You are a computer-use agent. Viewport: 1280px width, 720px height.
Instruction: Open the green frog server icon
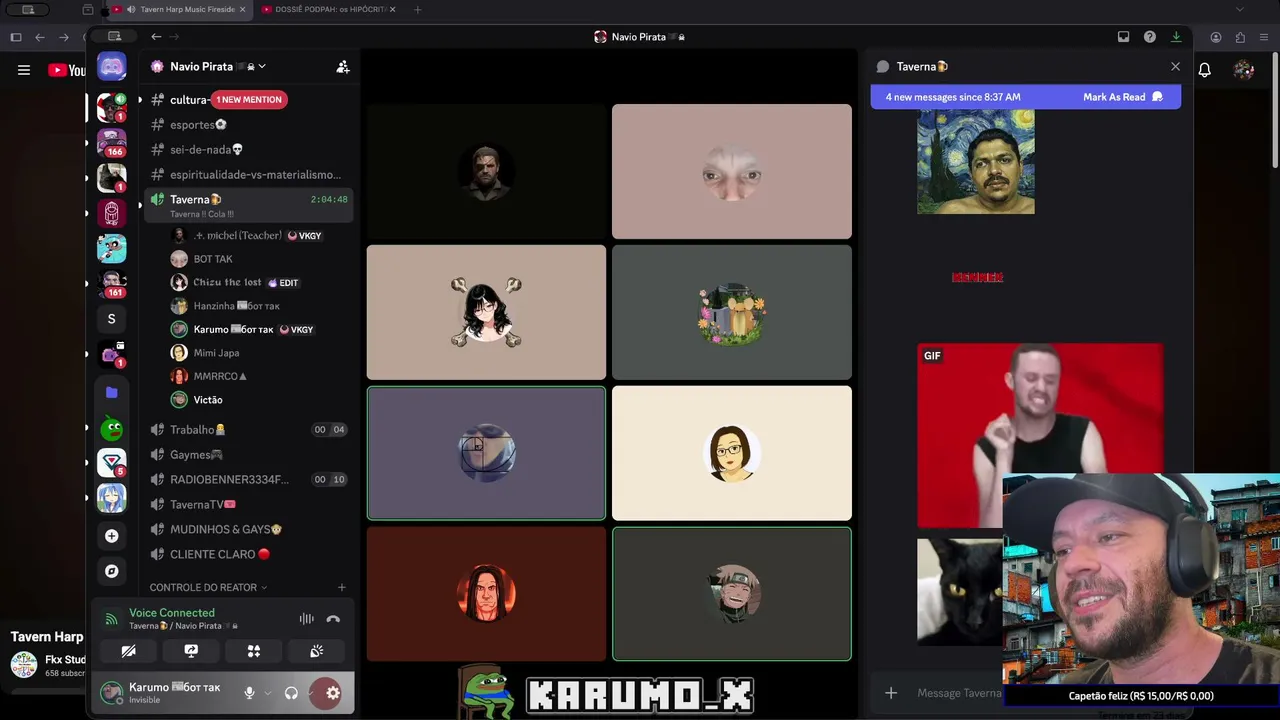click(111, 430)
